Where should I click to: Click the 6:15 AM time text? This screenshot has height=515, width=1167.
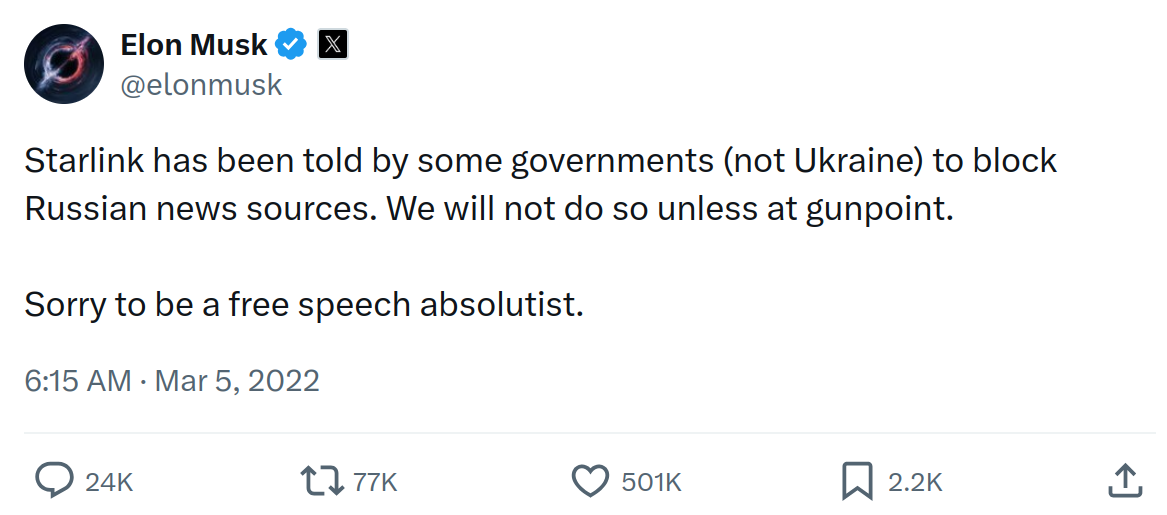(x=78, y=381)
